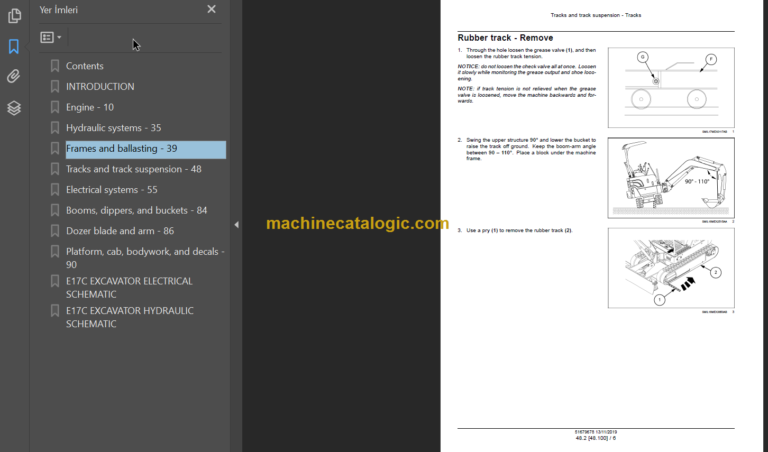Click the bookmark icon beside Tracks and track suspension
The width and height of the screenshot is (768, 452).
coord(55,168)
